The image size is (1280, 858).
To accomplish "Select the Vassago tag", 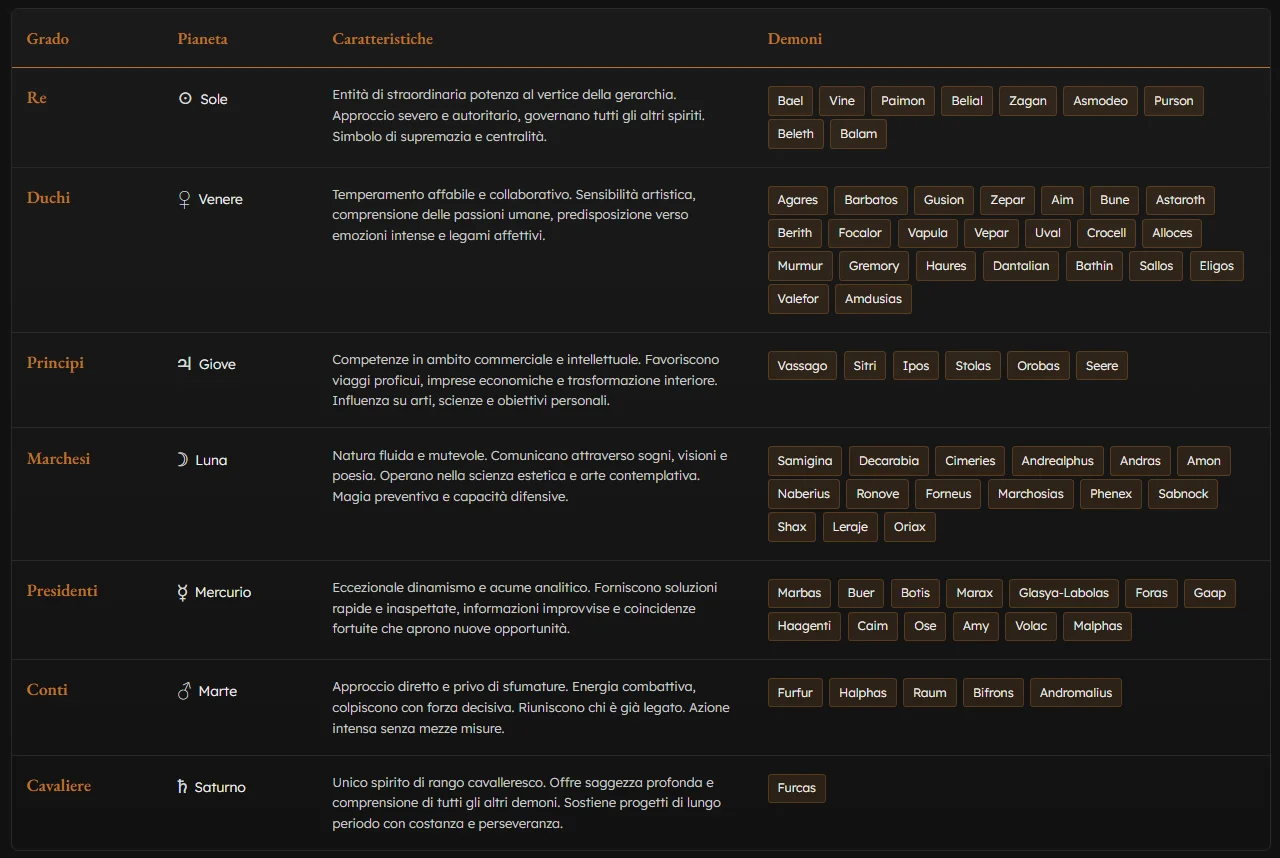I will point(802,366).
